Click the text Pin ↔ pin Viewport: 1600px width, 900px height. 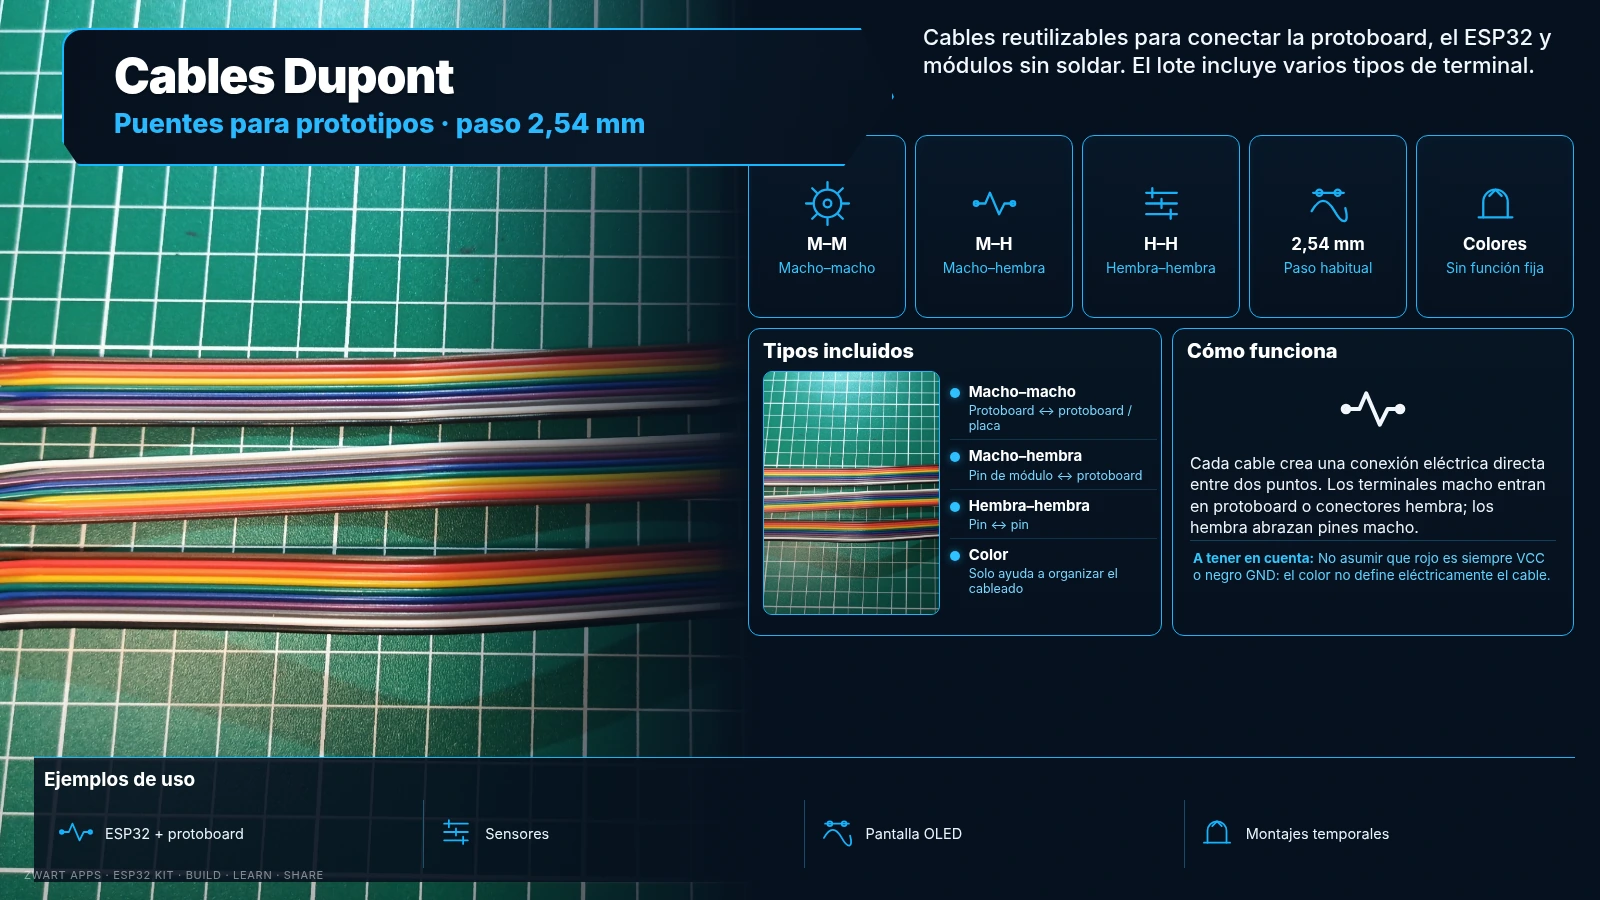pyautogui.click(x=998, y=525)
